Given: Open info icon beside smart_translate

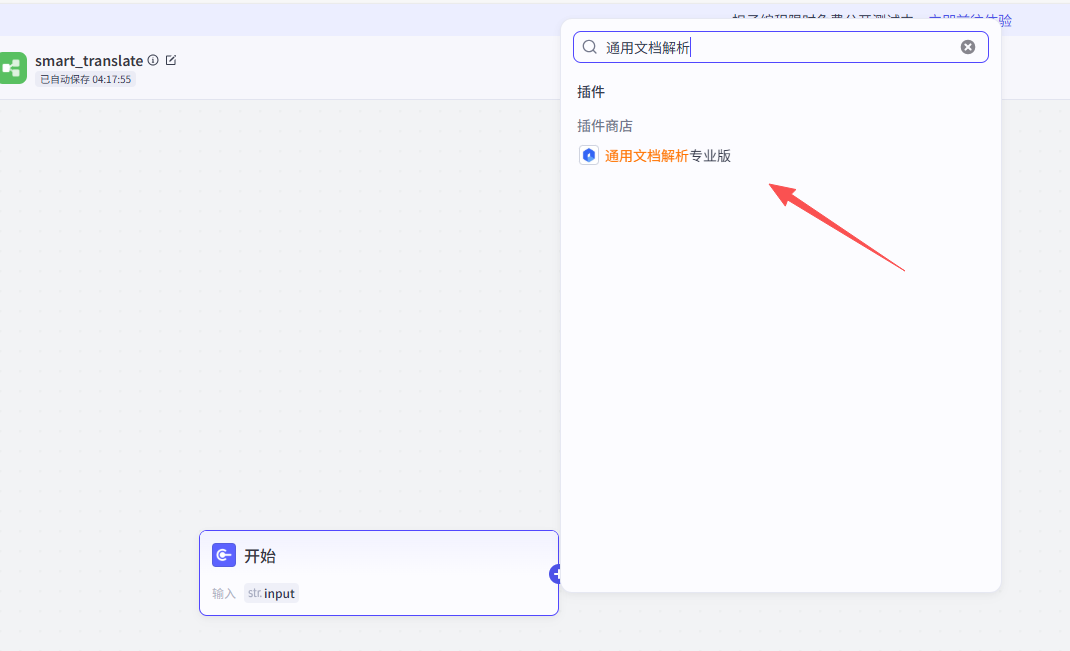Looking at the screenshot, I should pyautogui.click(x=153, y=60).
